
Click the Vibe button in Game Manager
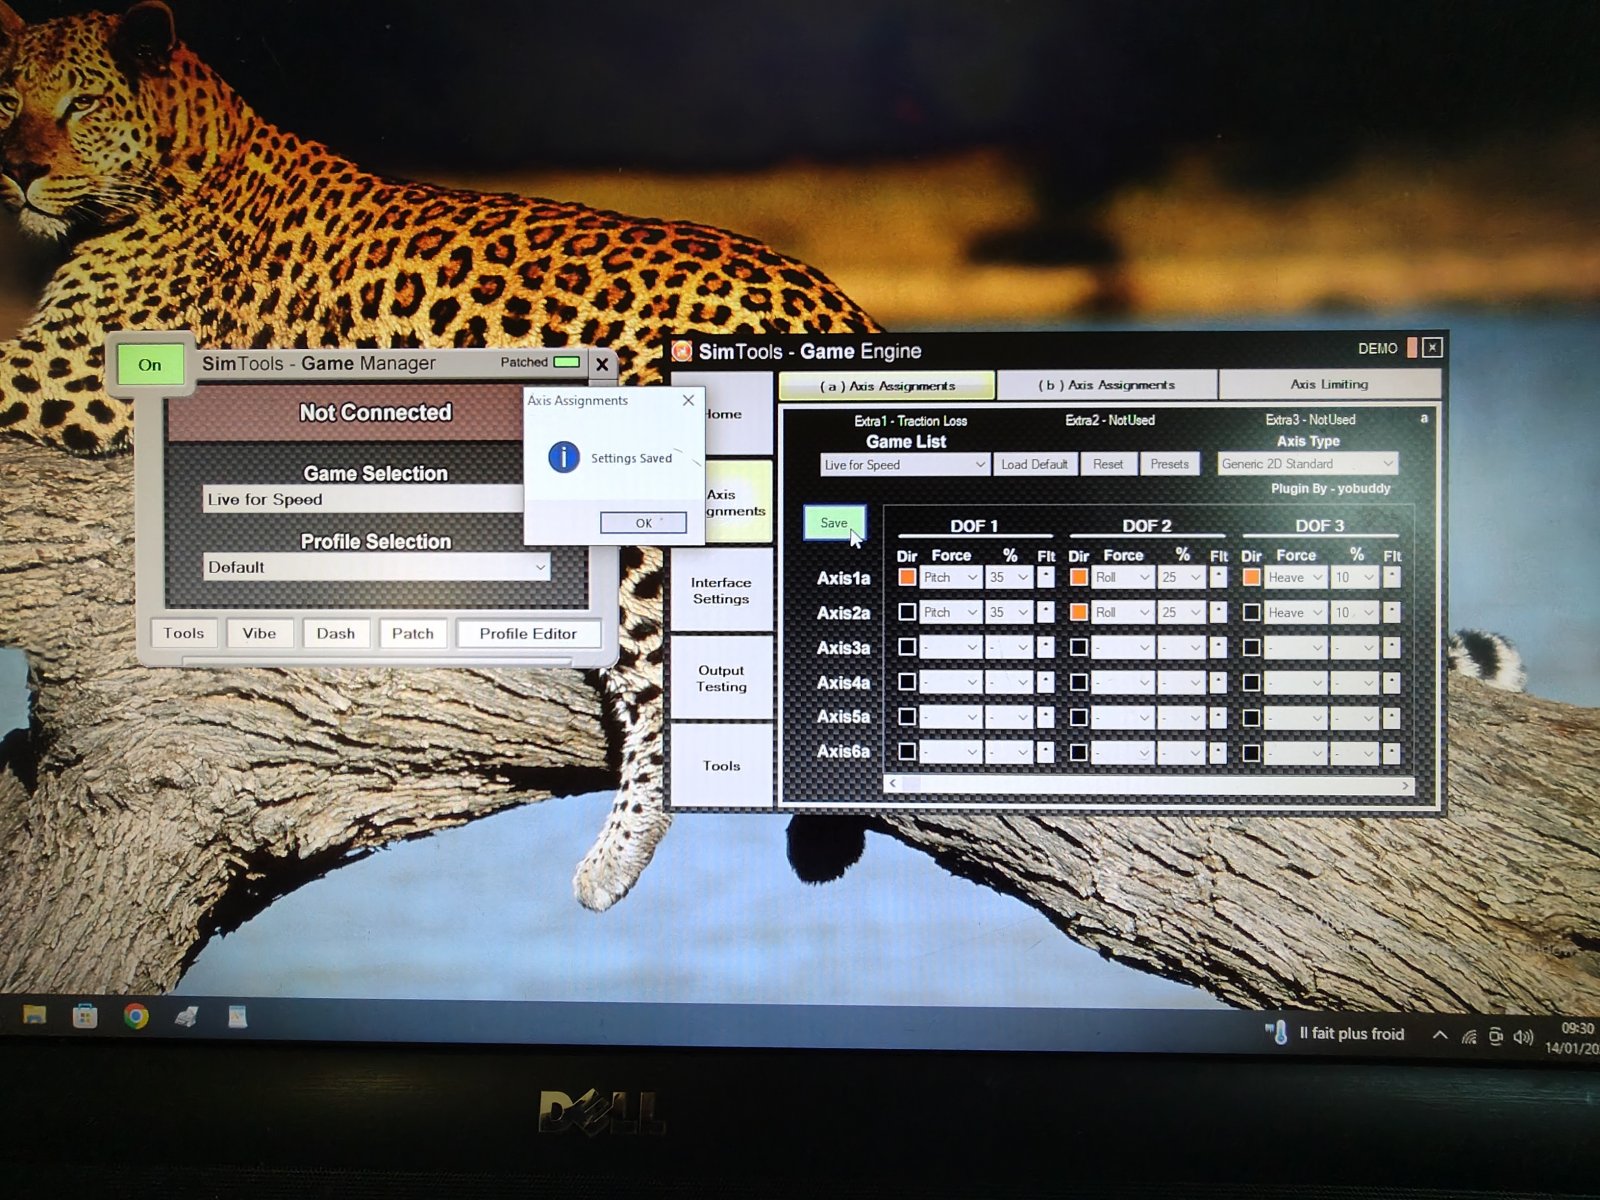[259, 634]
